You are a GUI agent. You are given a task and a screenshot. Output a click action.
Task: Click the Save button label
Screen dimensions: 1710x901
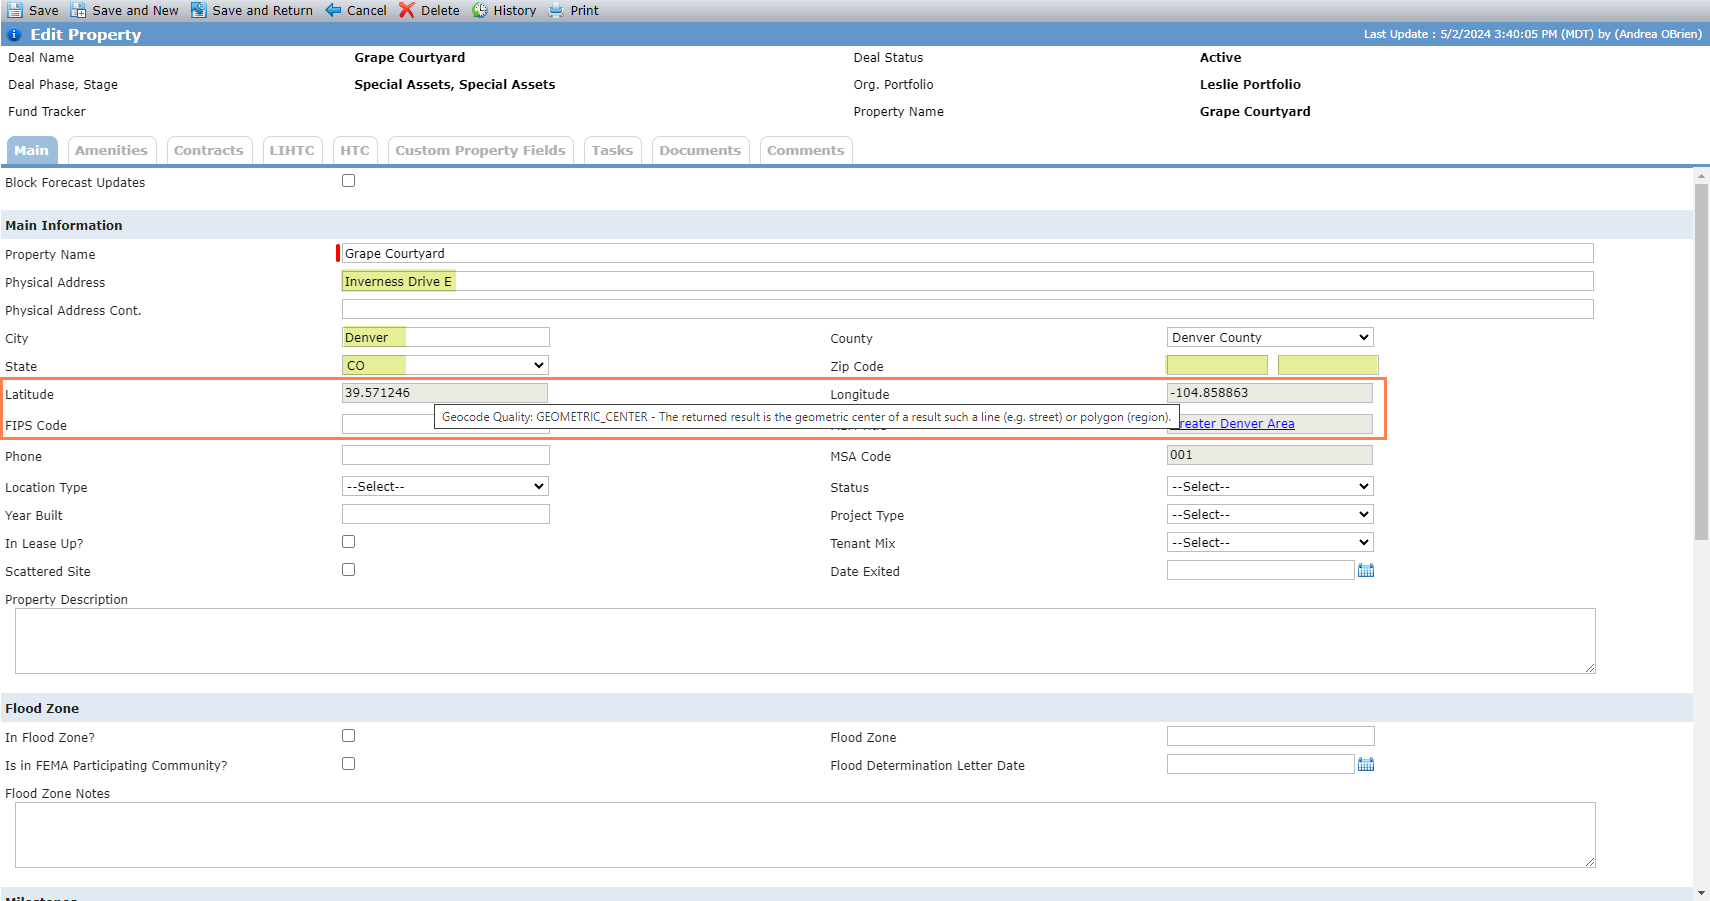click(x=44, y=10)
